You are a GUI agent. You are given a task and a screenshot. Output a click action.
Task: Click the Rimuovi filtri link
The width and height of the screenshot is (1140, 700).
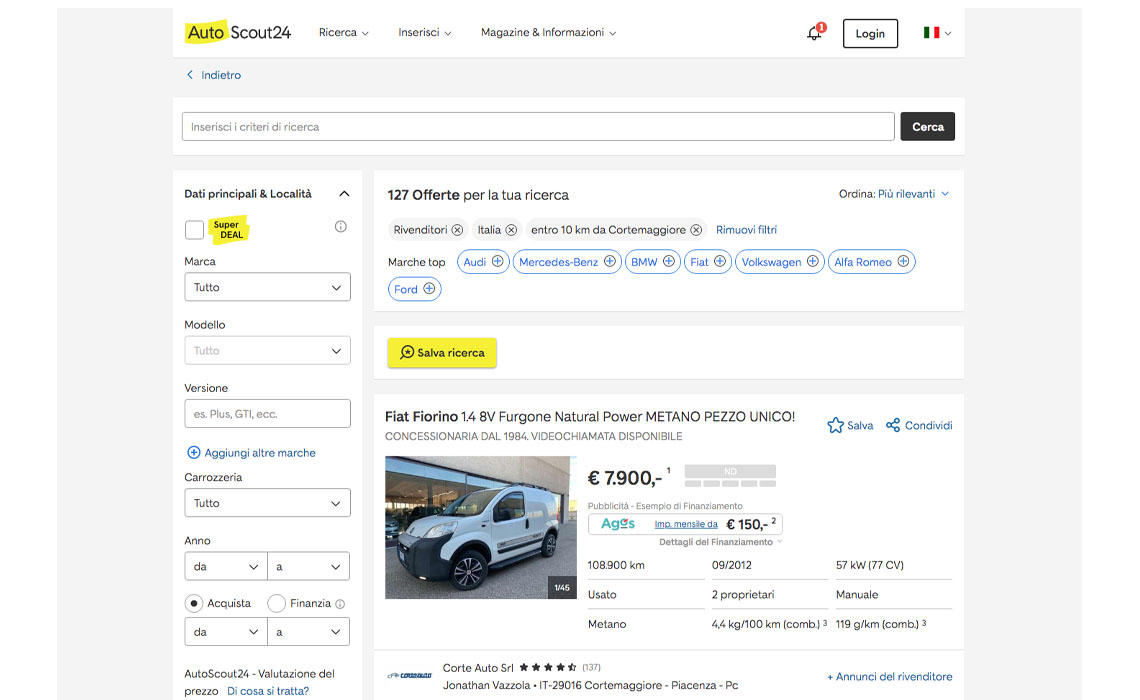point(747,230)
